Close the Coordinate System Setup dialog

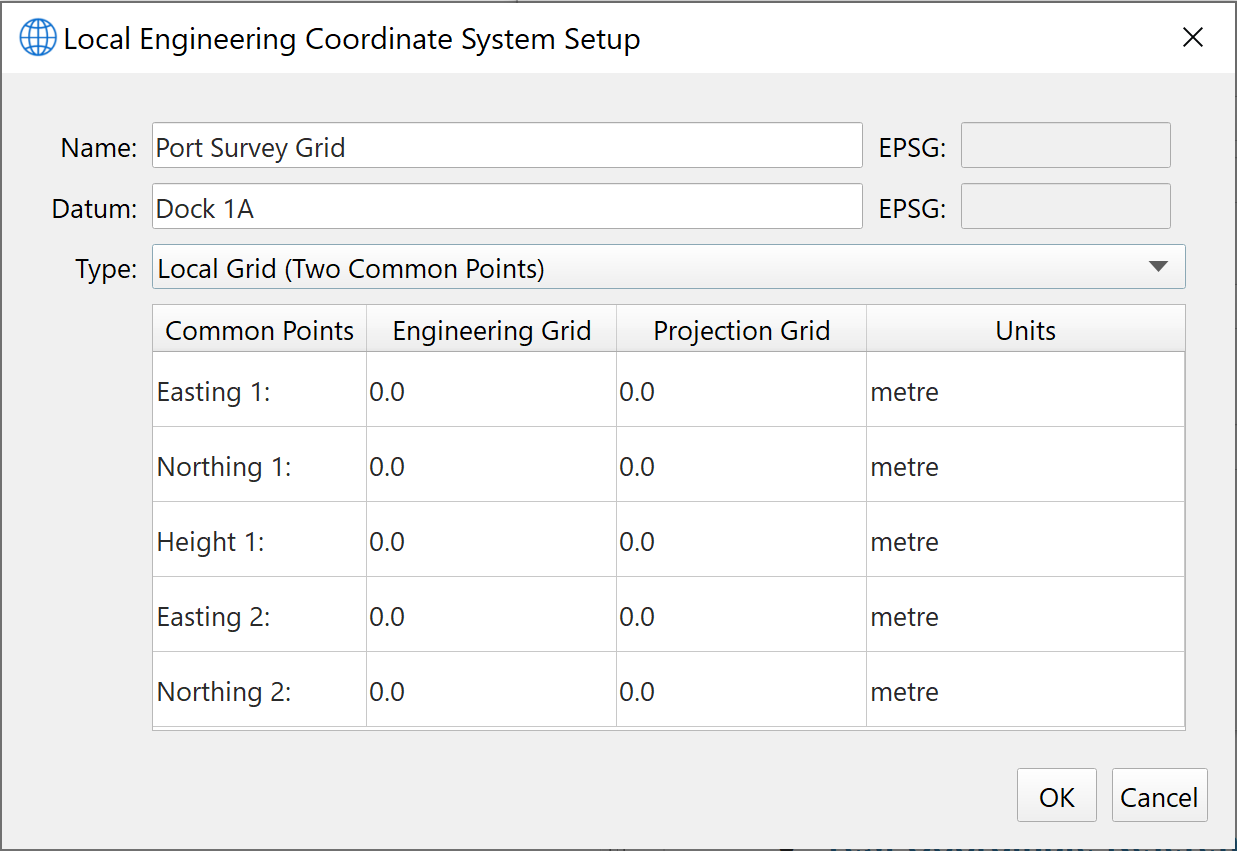coord(1192,38)
